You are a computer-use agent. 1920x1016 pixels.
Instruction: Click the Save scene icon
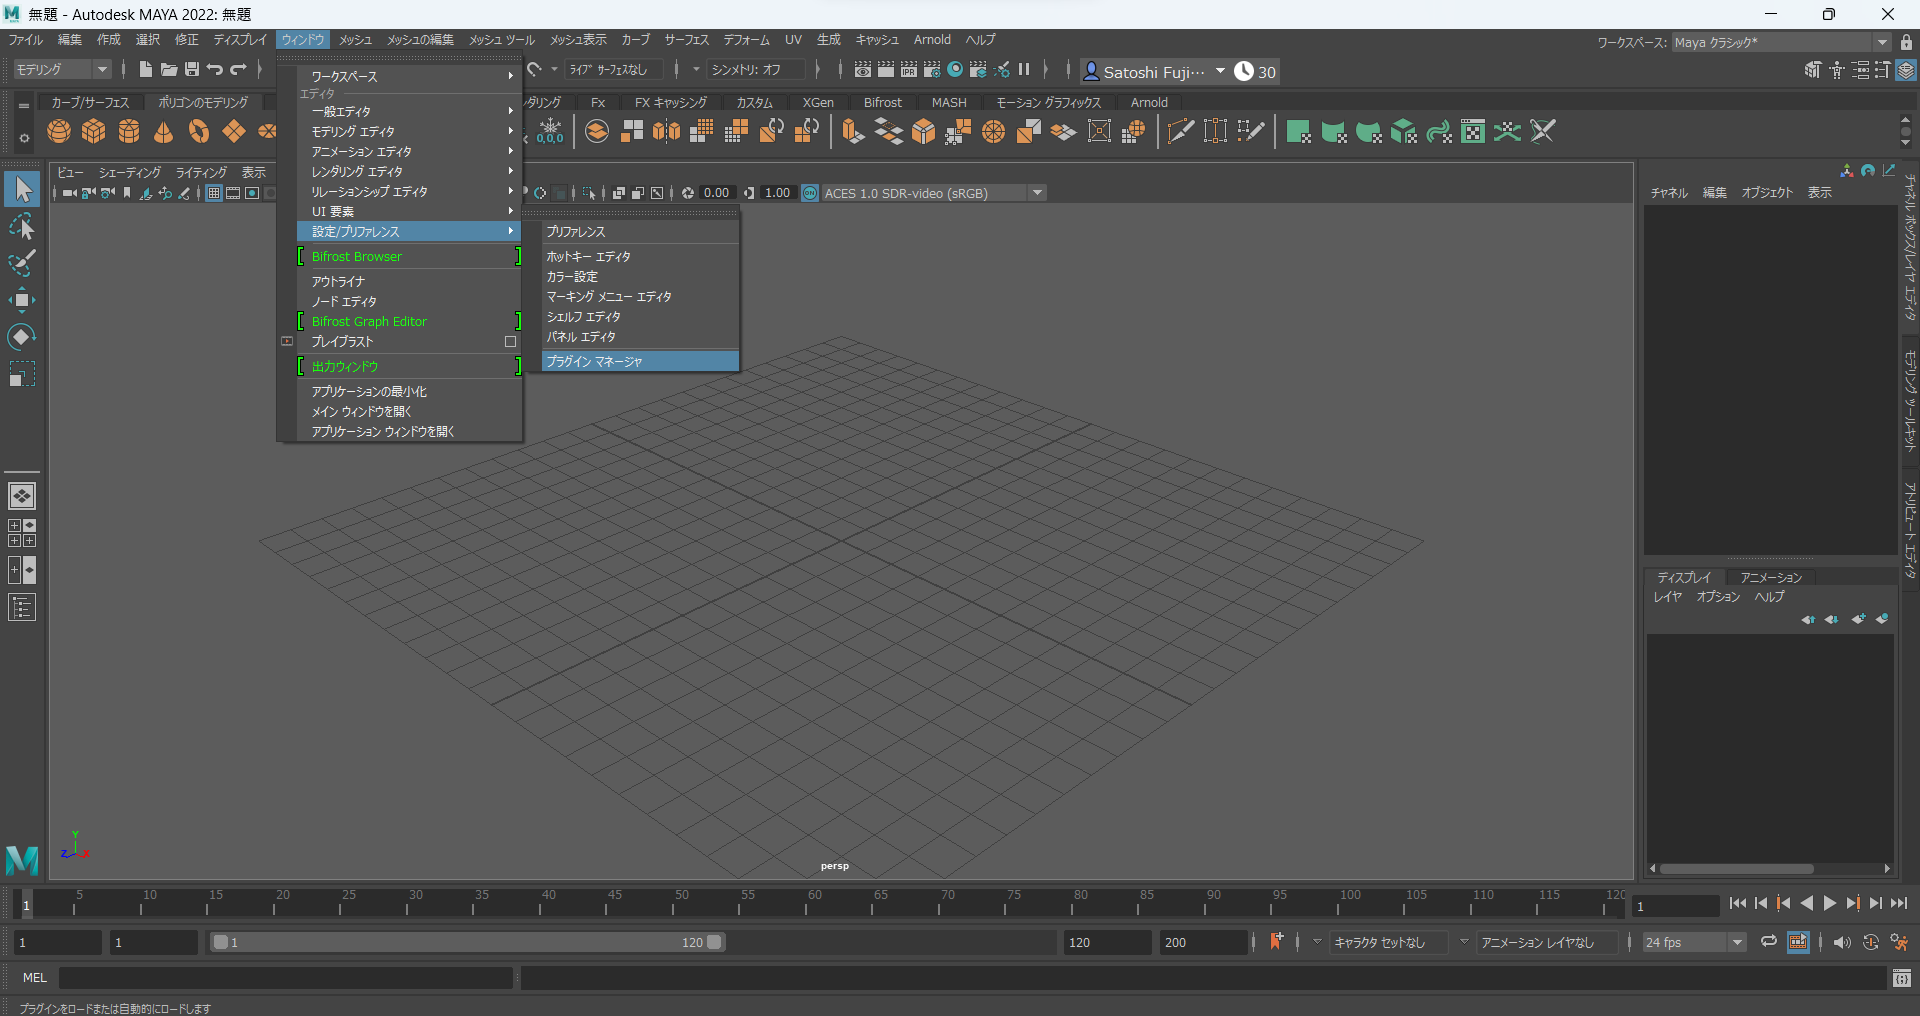click(192, 70)
